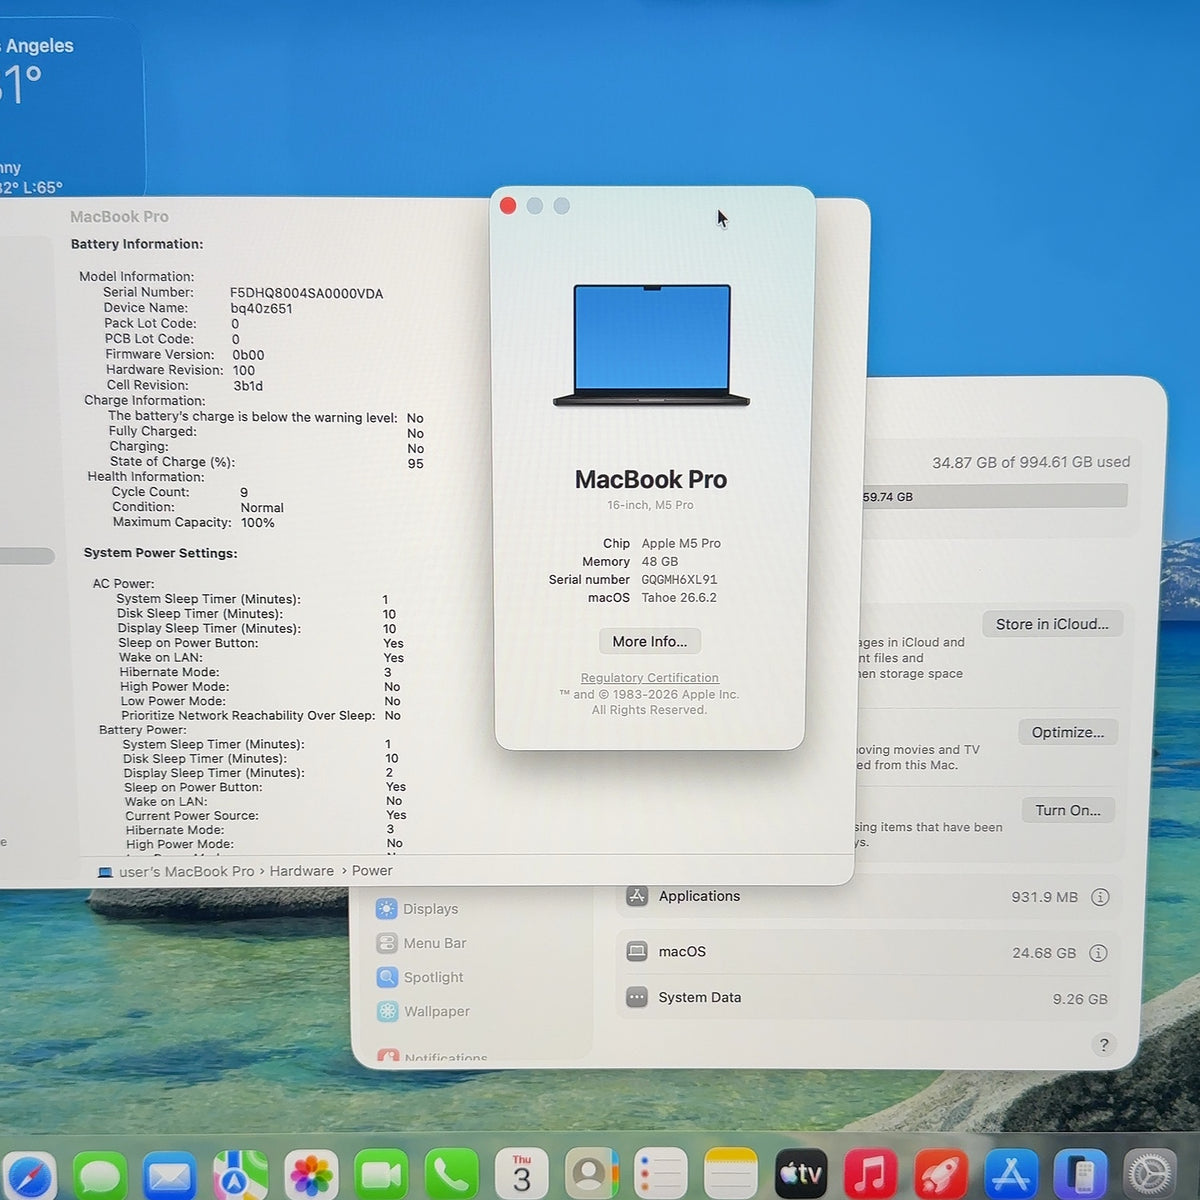This screenshot has width=1200, height=1200.
Task: Click the Apple M5 Pro chip value
Action: (x=681, y=544)
